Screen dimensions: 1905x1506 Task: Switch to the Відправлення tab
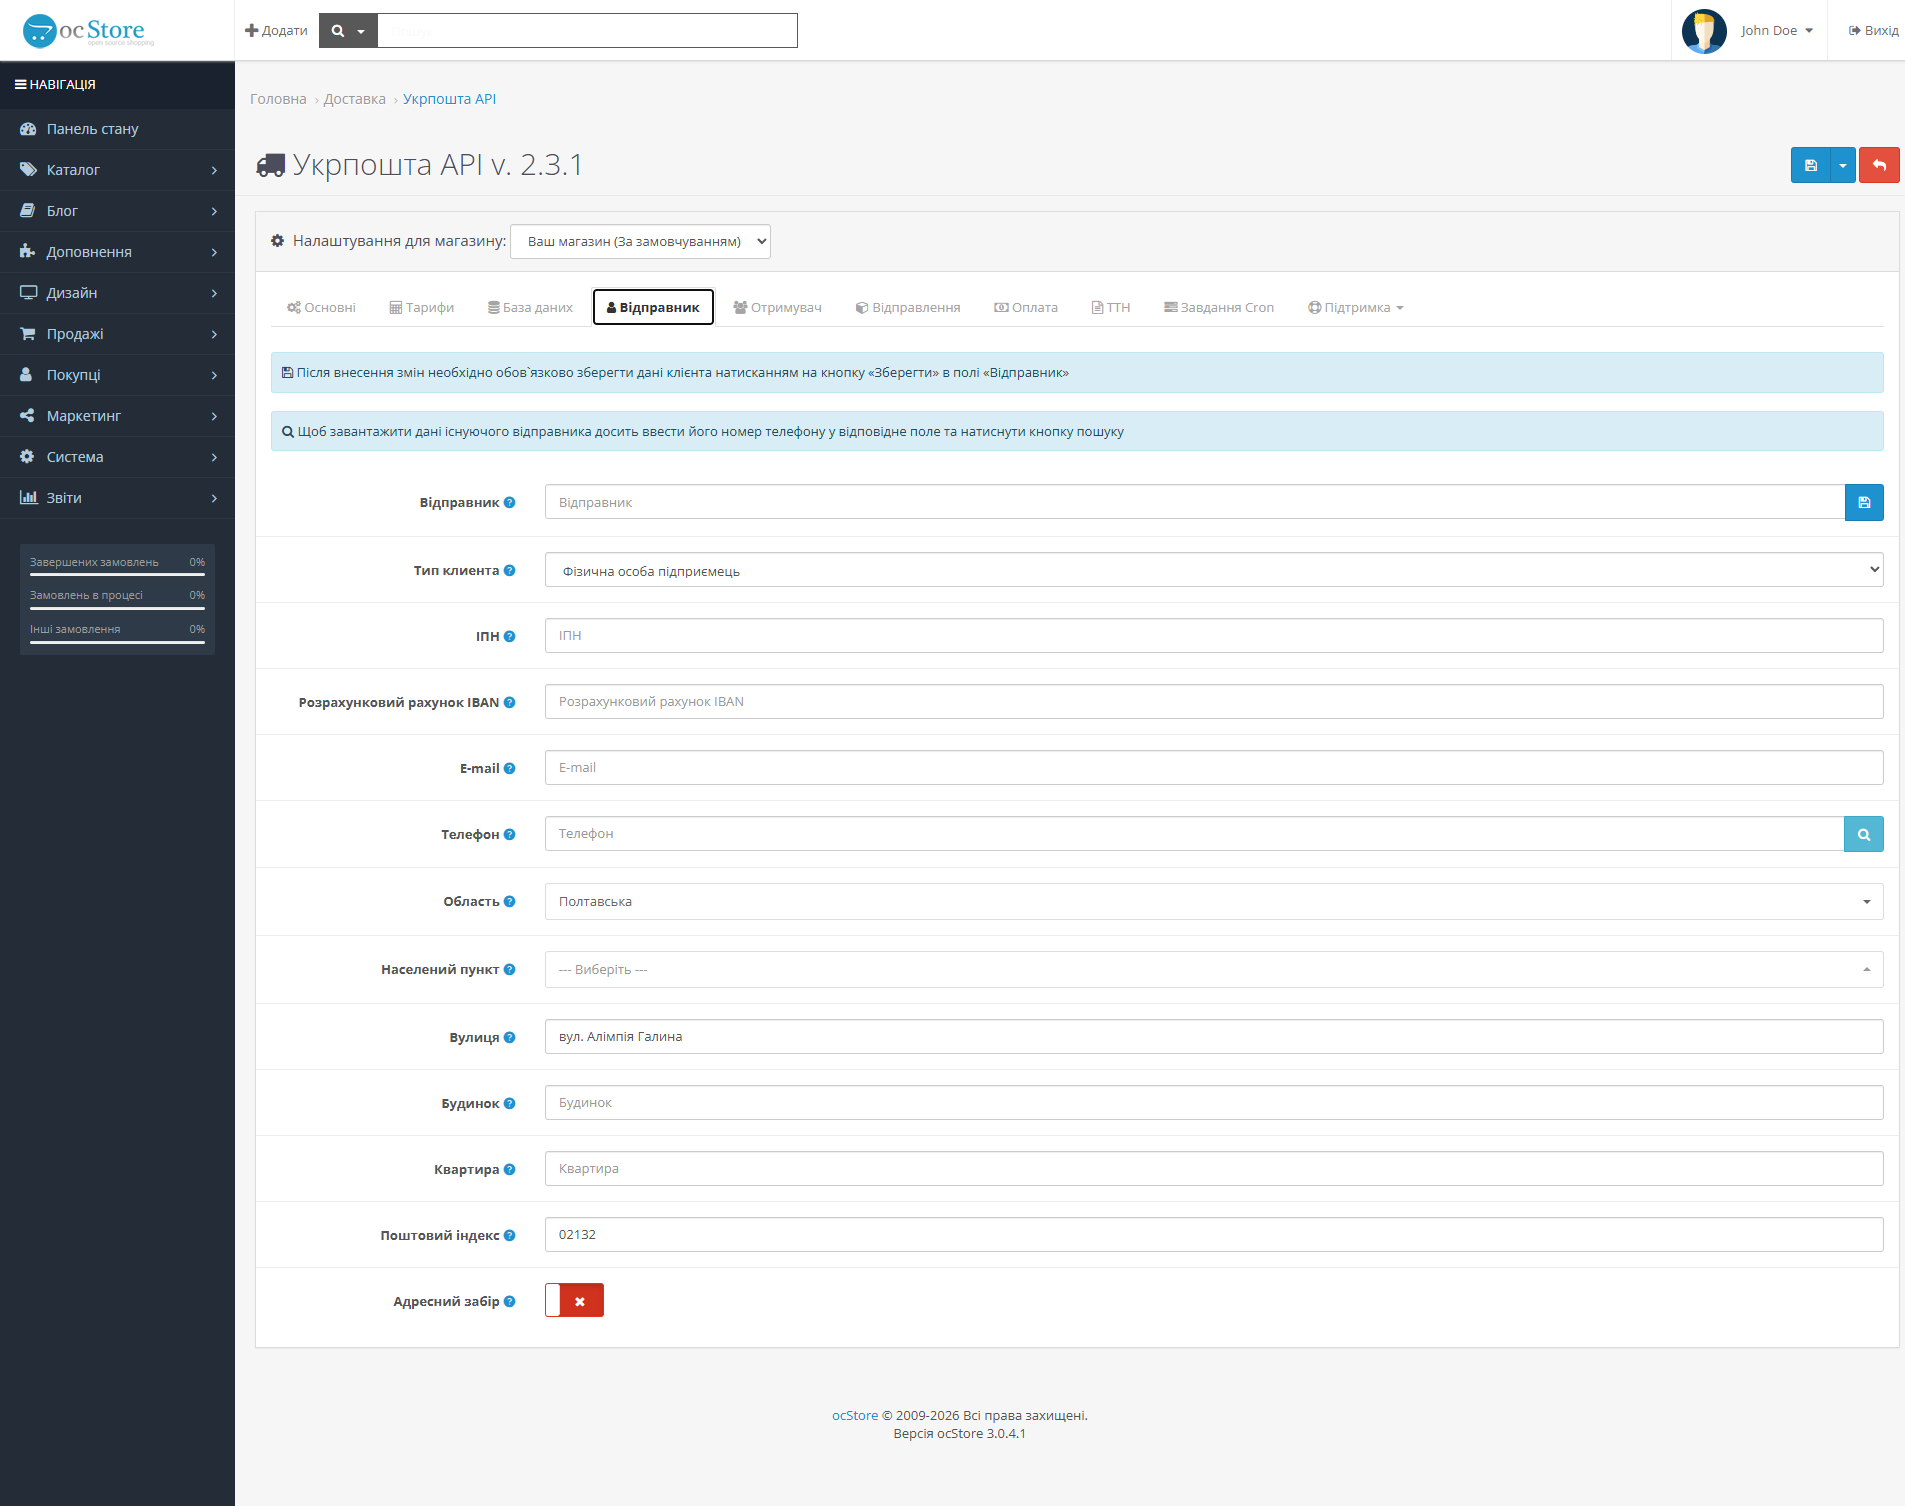pos(908,307)
